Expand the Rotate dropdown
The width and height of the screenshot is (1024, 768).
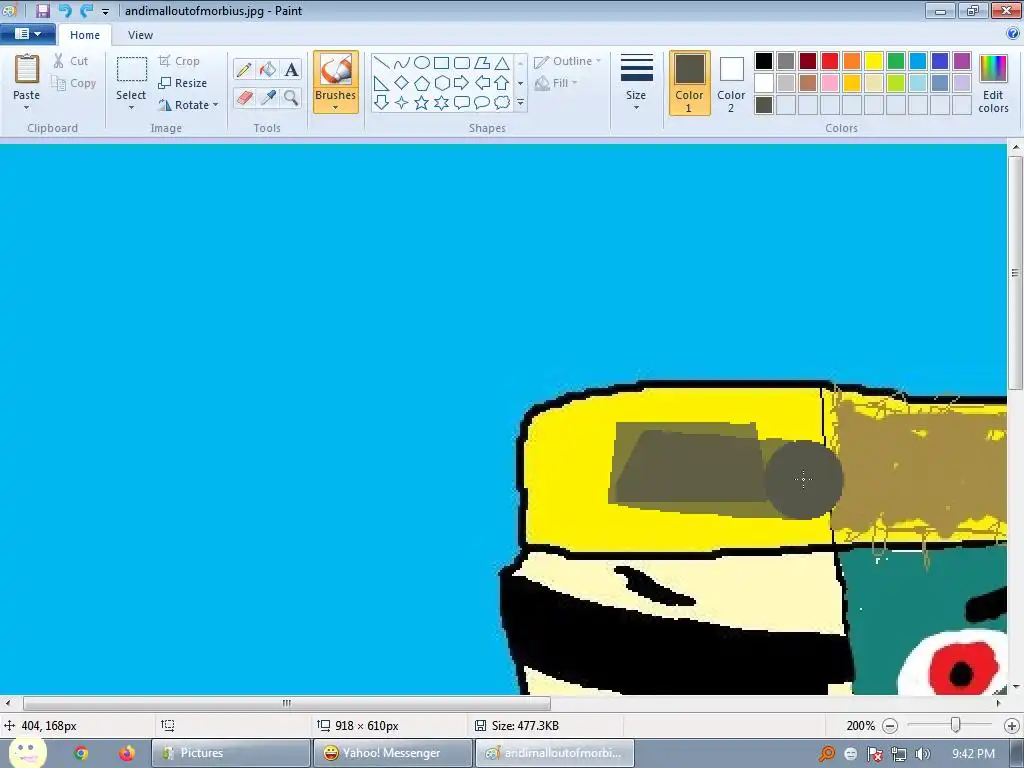point(216,105)
